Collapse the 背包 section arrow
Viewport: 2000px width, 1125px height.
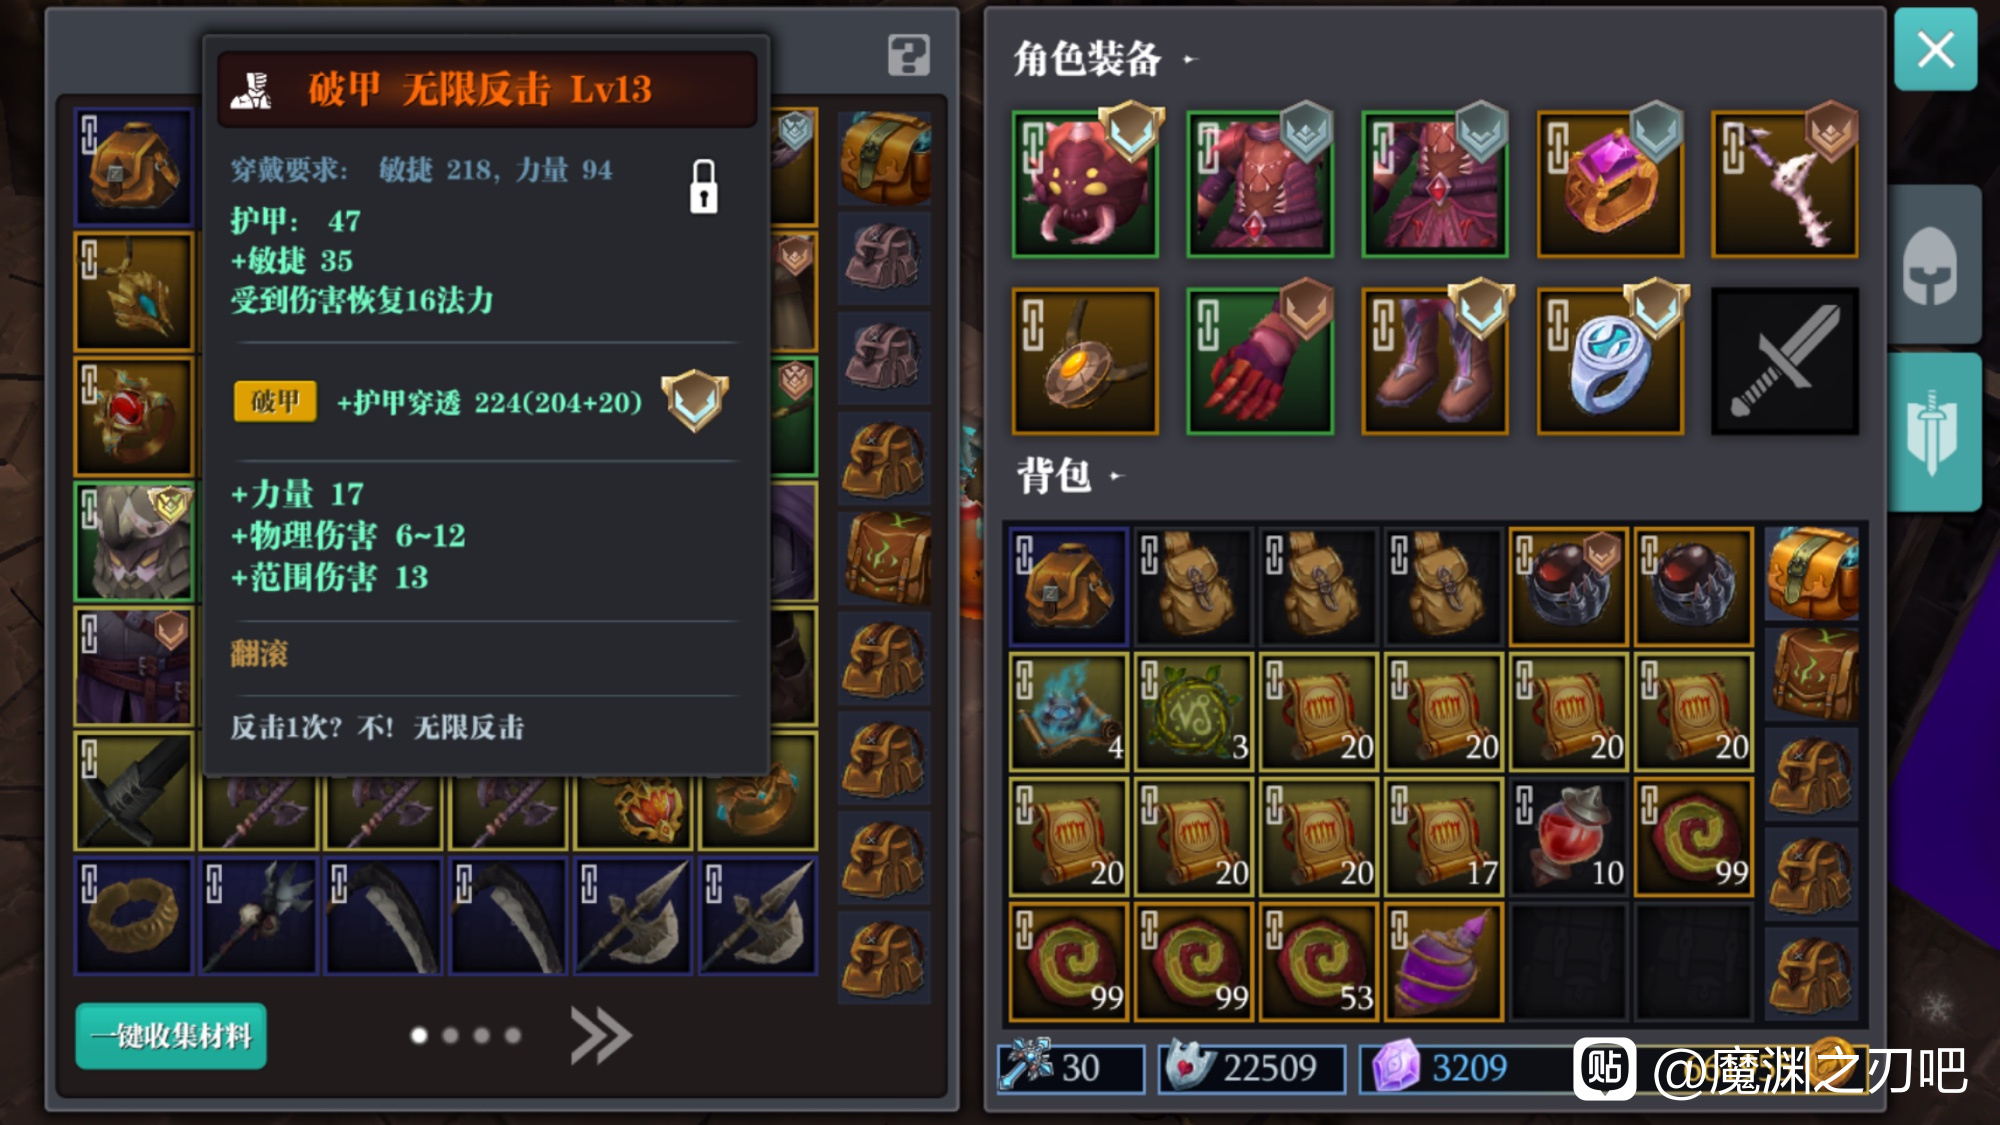(1117, 476)
